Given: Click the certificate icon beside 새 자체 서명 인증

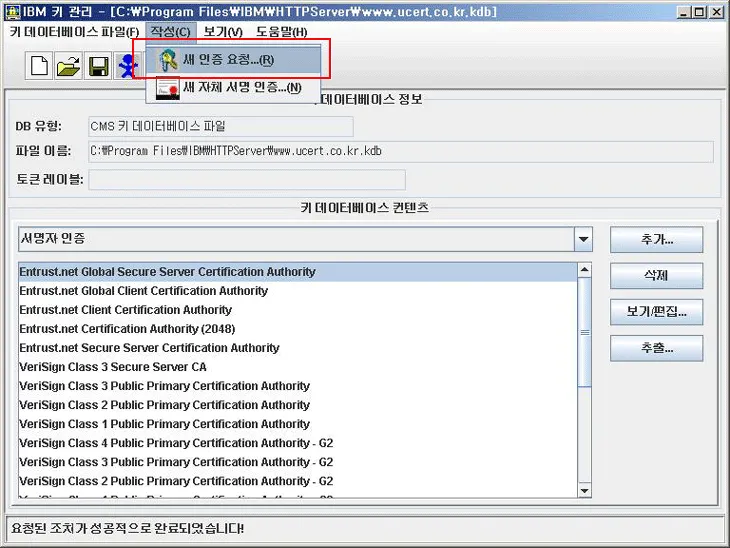Looking at the screenshot, I should click(x=167, y=88).
